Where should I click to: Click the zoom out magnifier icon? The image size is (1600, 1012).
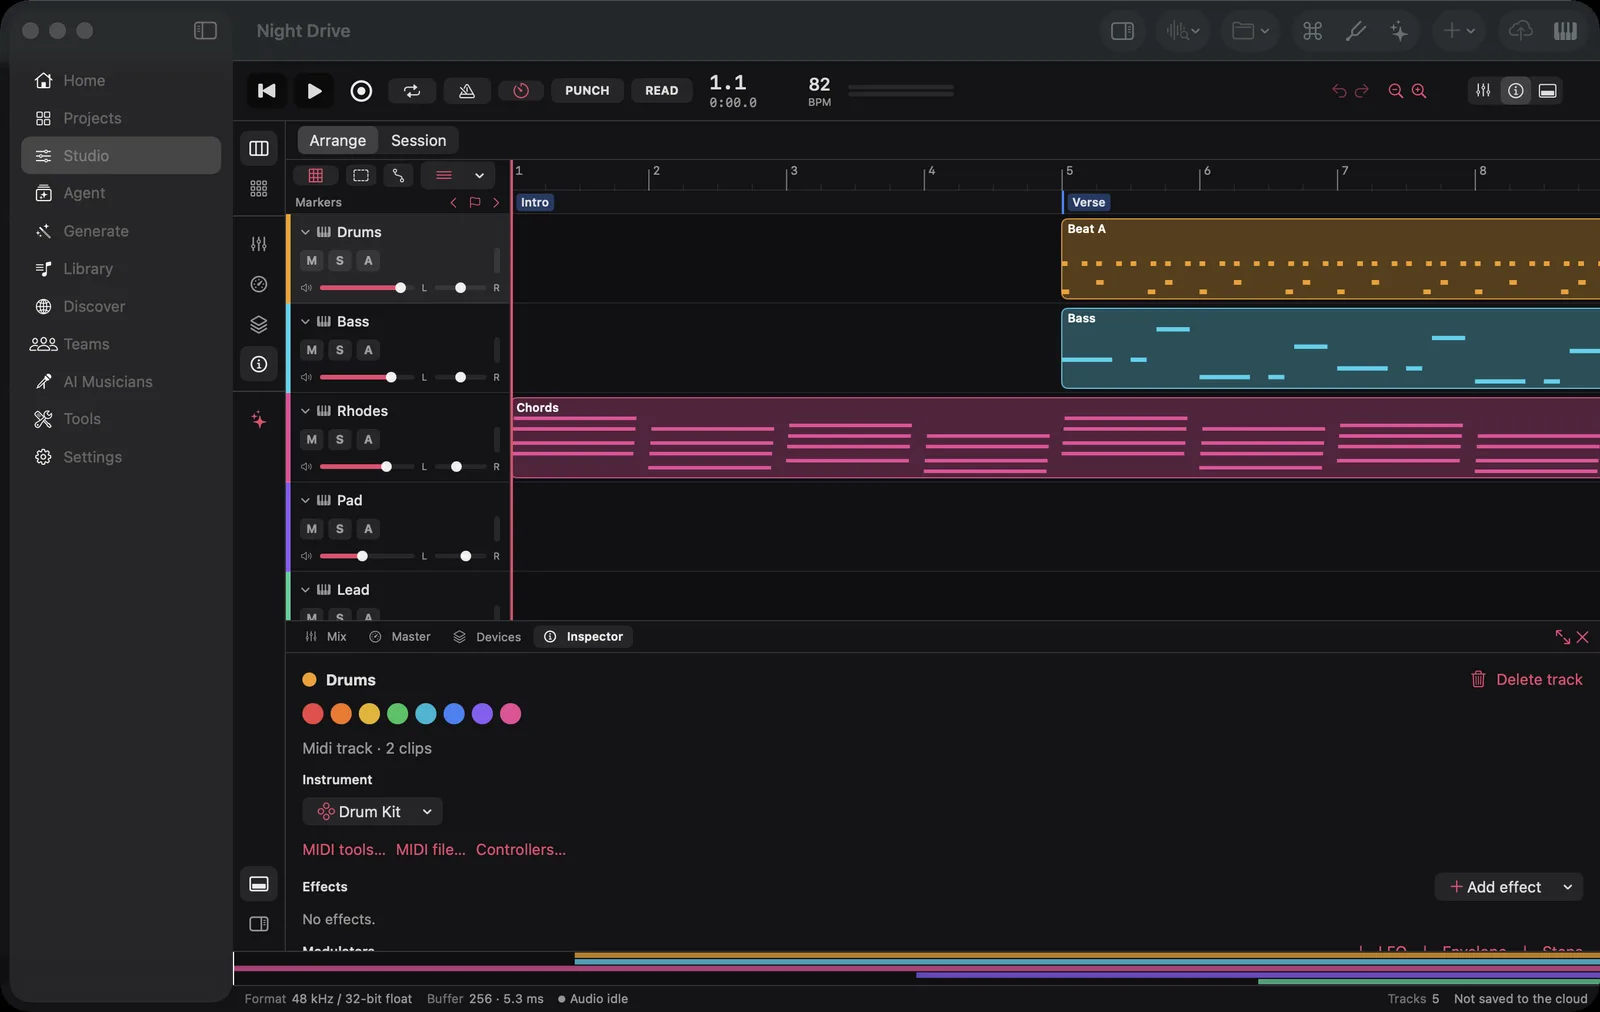click(1396, 91)
